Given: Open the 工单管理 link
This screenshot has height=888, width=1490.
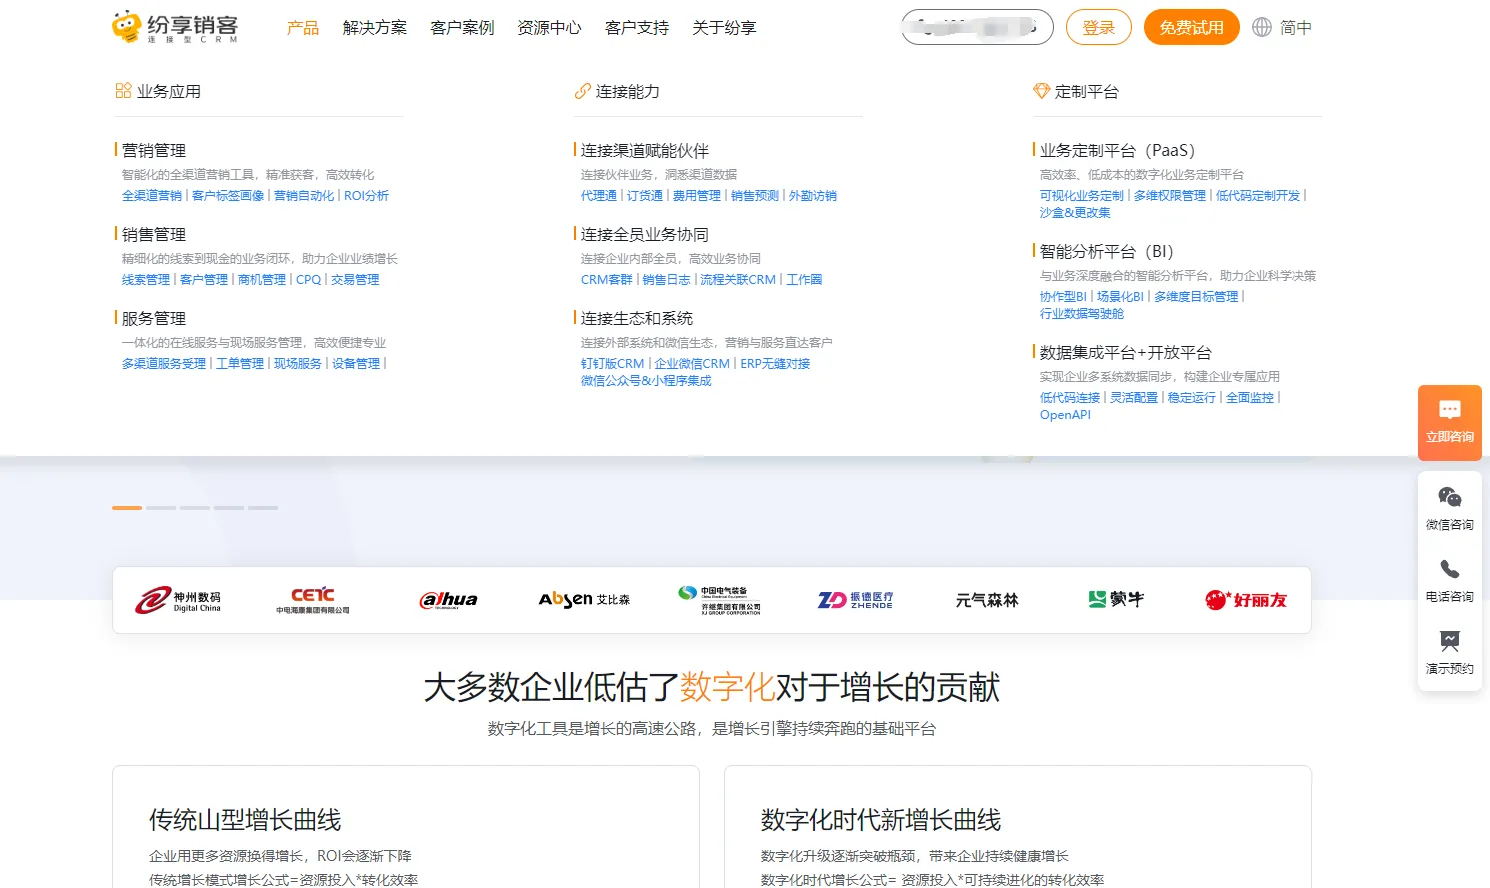Looking at the screenshot, I should [x=240, y=364].
